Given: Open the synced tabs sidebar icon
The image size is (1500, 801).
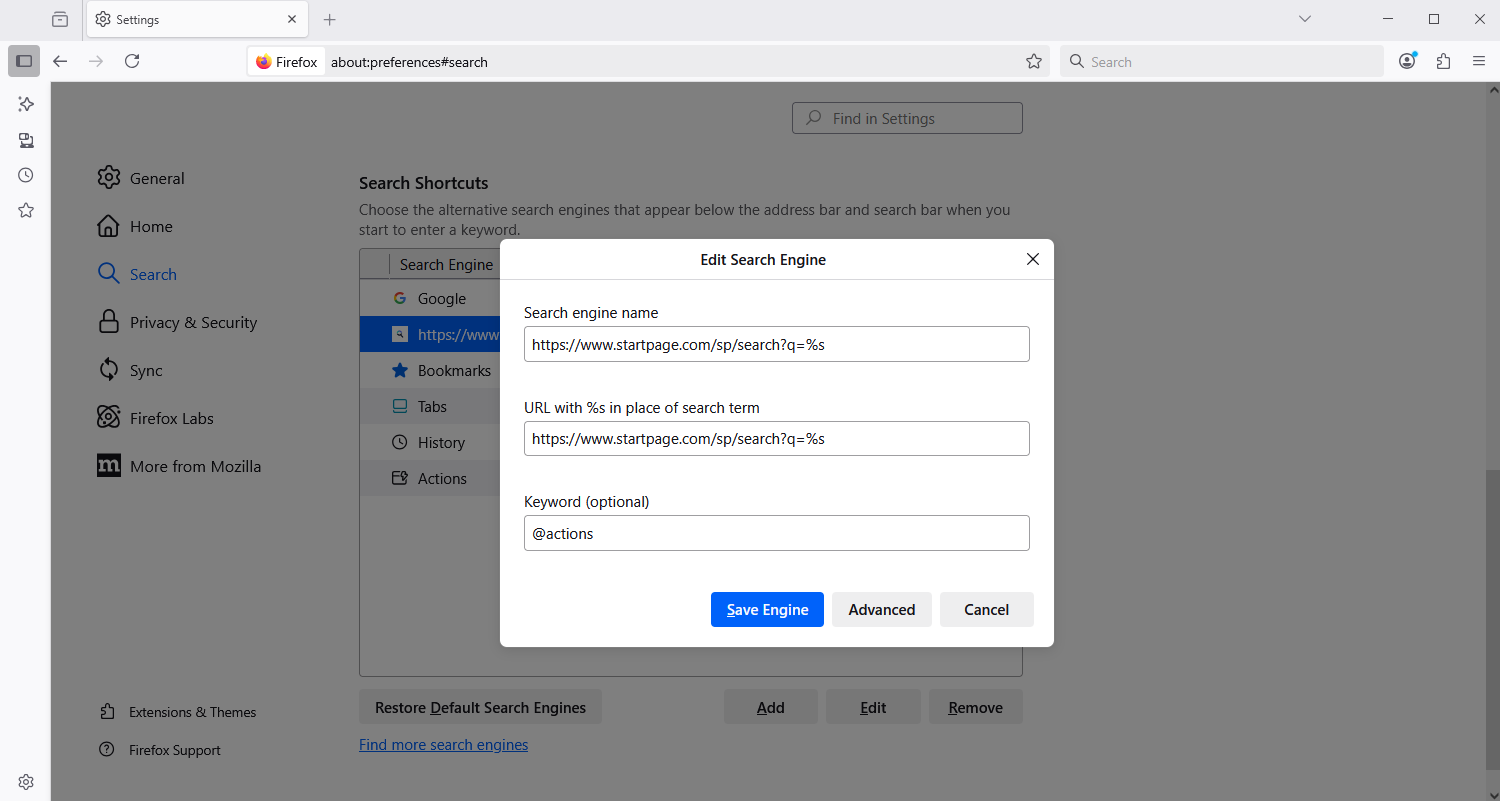Looking at the screenshot, I should click(26, 140).
